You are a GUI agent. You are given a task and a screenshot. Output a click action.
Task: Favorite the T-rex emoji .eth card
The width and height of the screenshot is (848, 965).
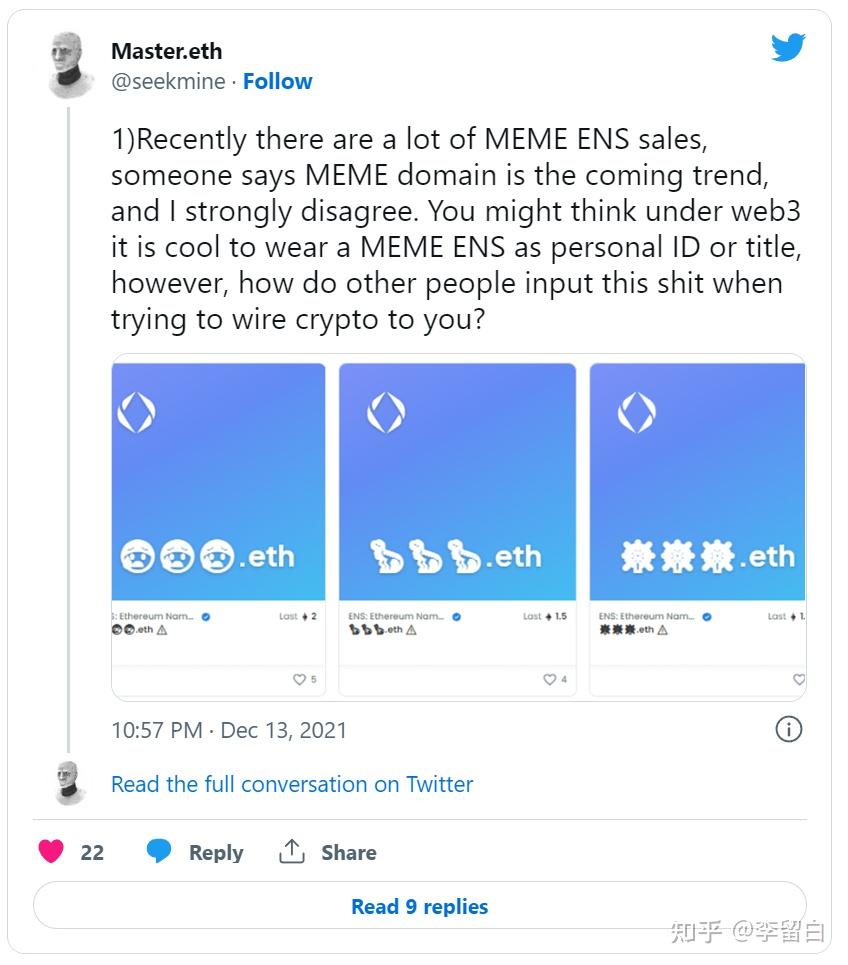[550, 680]
